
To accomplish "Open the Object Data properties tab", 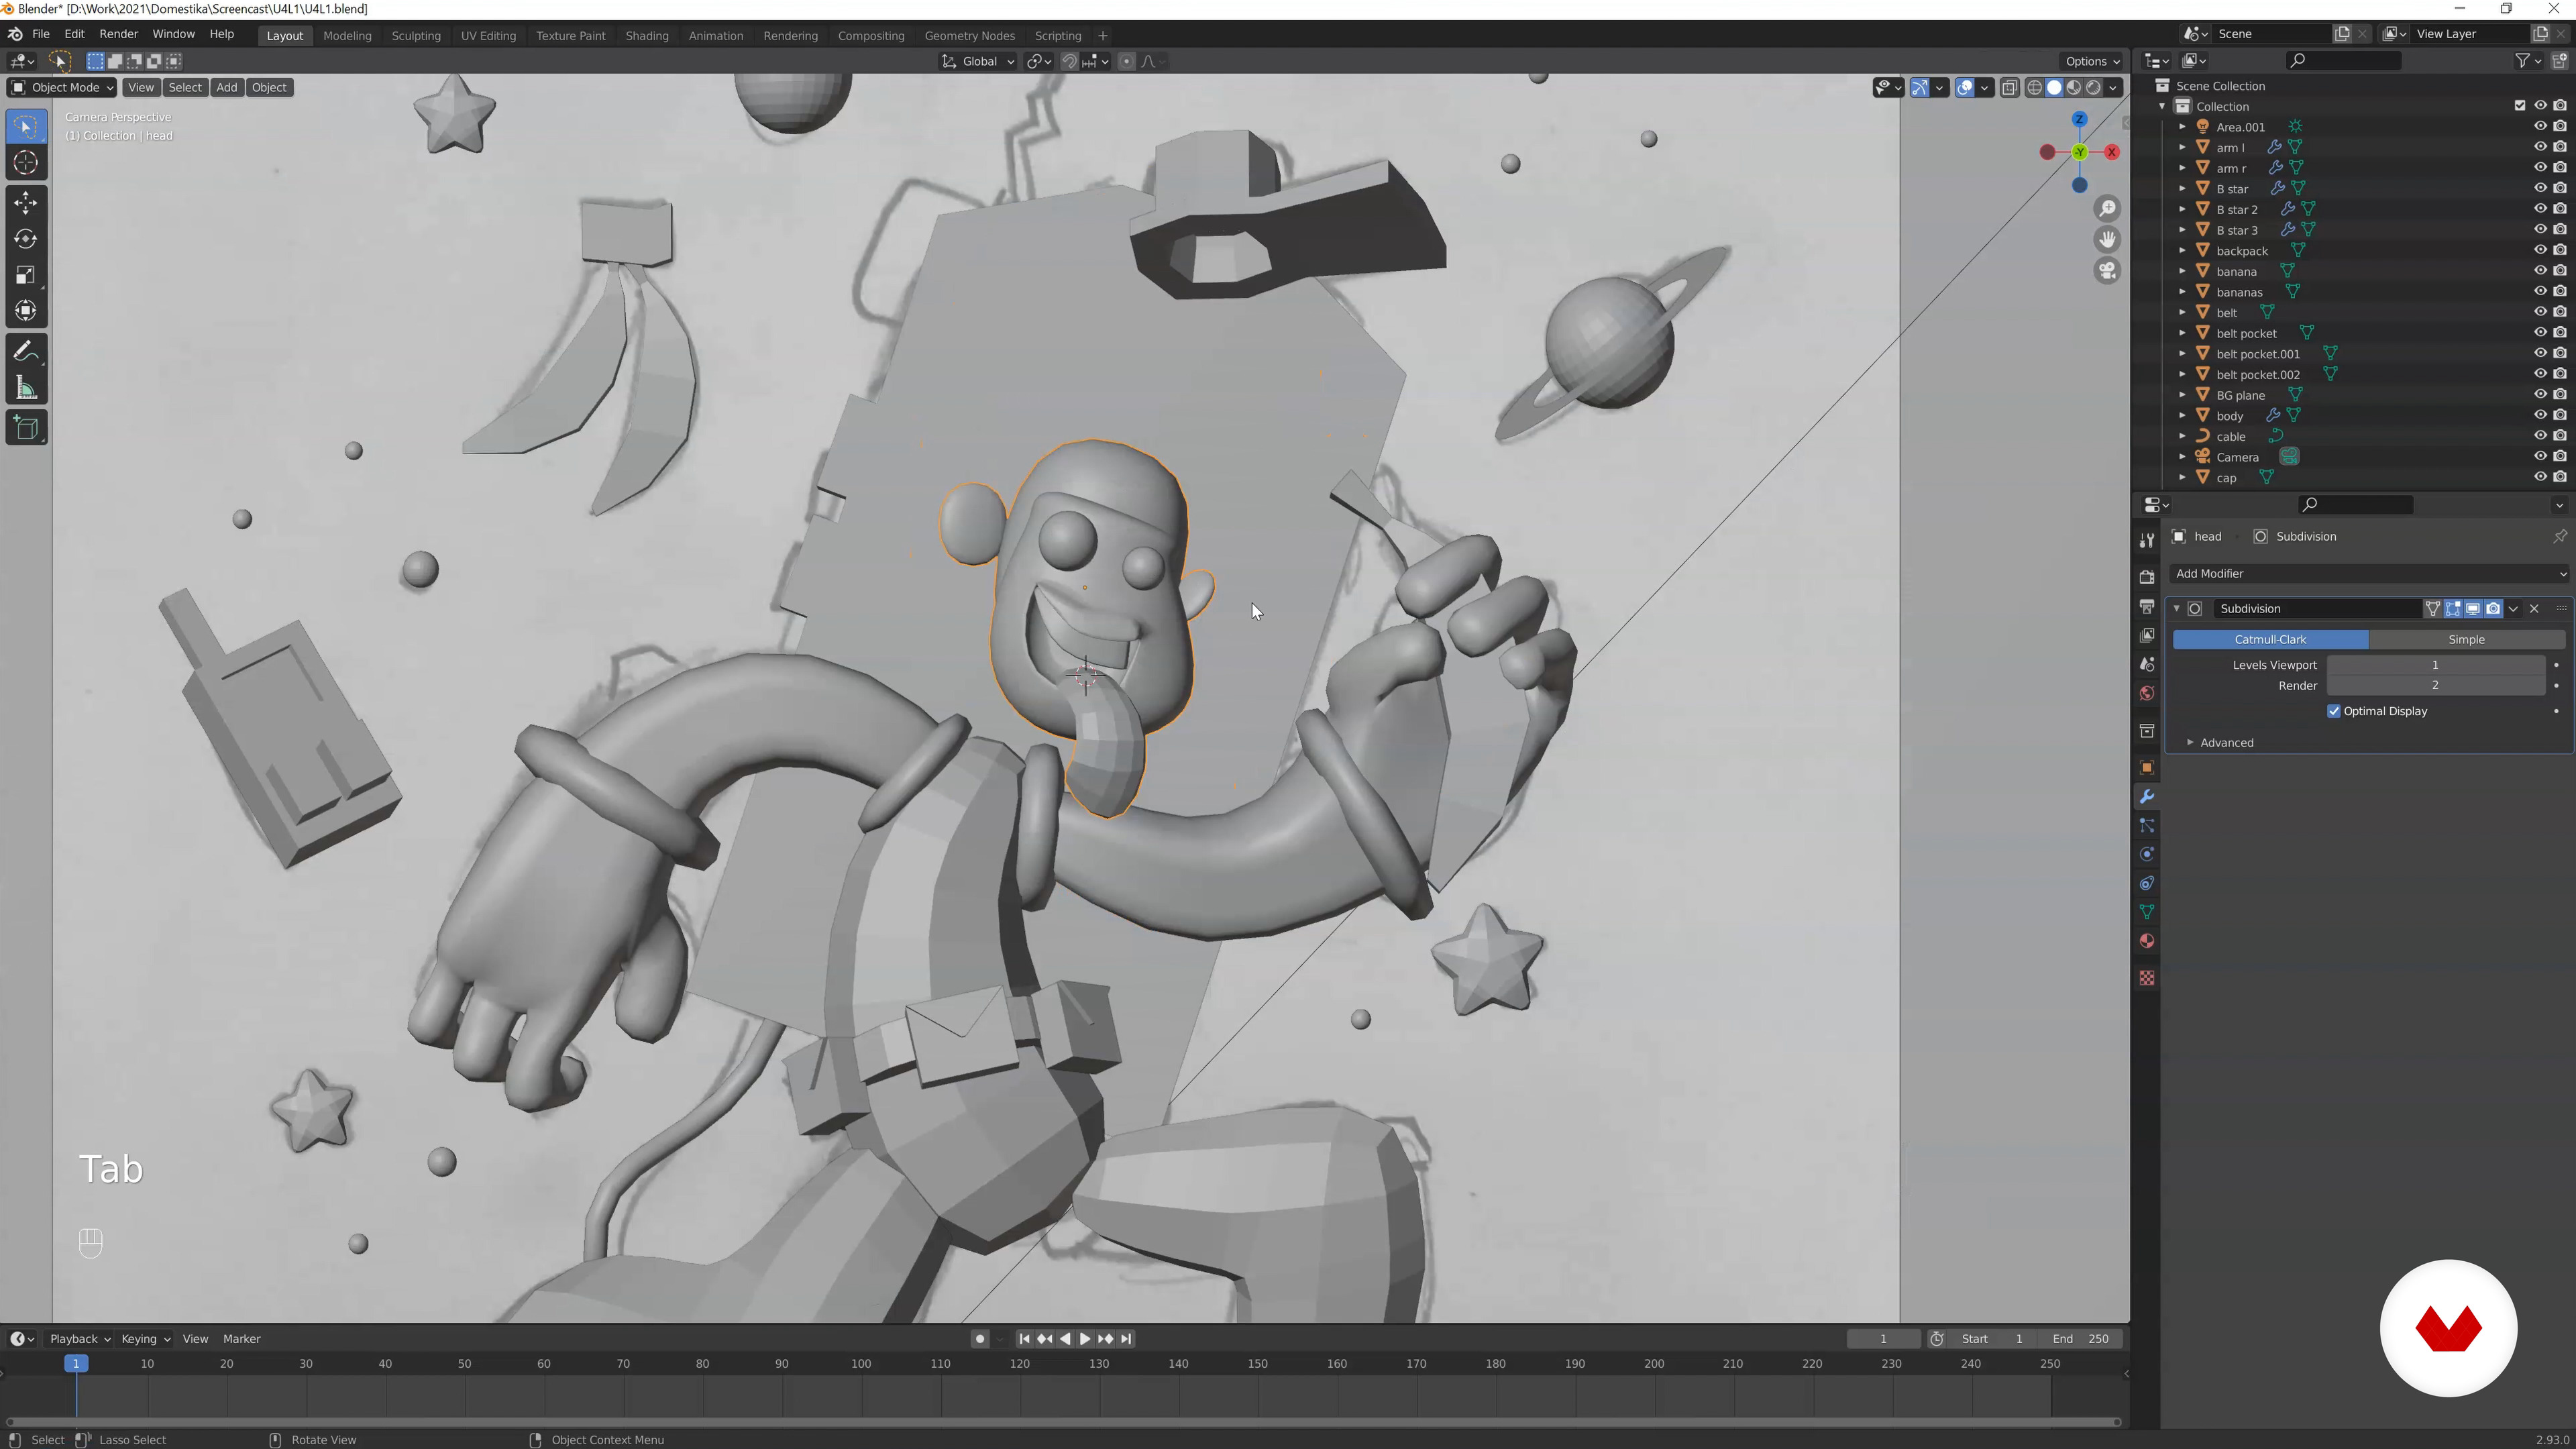I will coord(2146,912).
